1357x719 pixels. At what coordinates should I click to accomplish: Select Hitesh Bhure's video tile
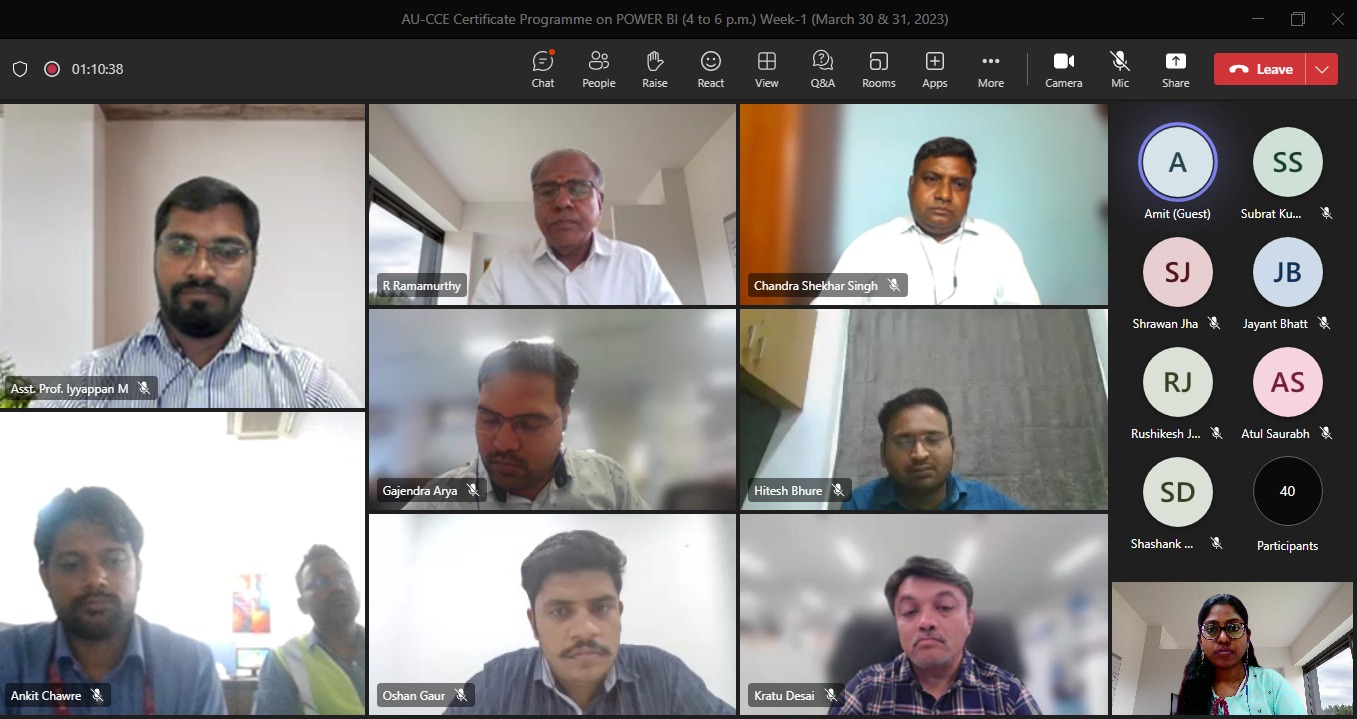(x=924, y=409)
